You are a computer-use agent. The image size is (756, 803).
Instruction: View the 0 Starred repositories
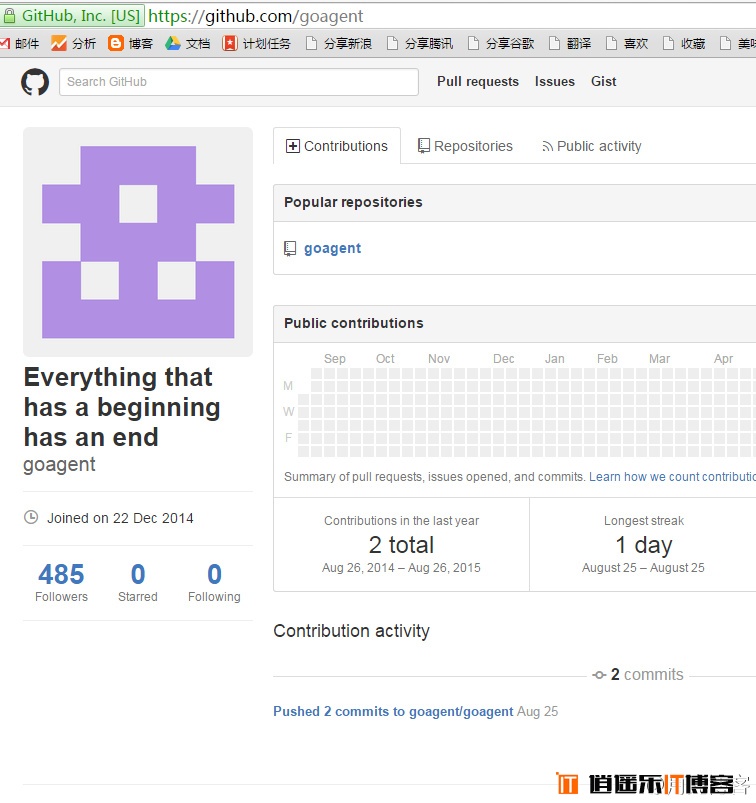138,582
